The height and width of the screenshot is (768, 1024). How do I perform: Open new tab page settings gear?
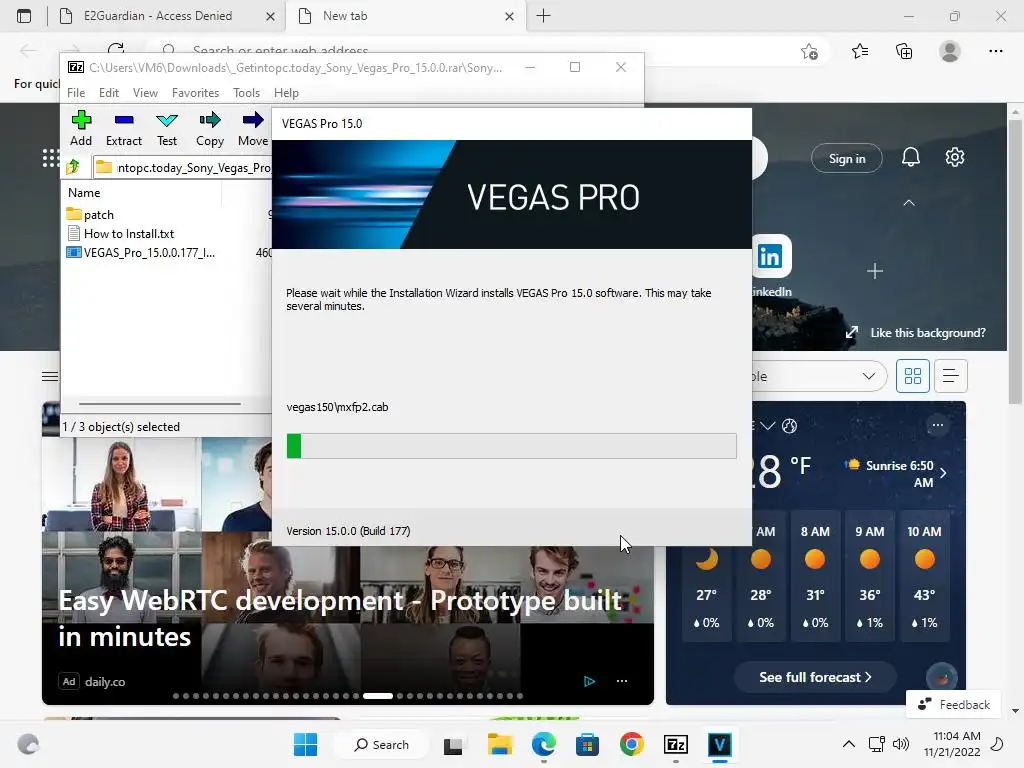(x=955, y=157)
